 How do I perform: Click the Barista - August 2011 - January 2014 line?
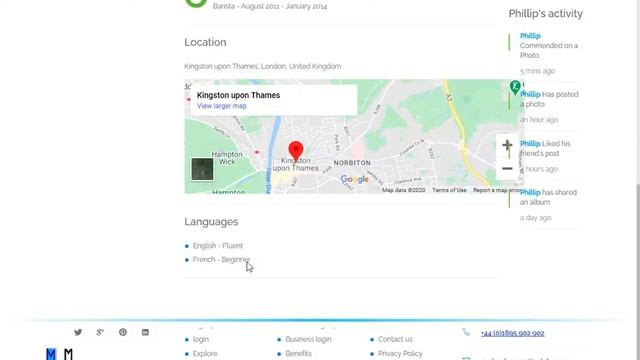(270, 6)
